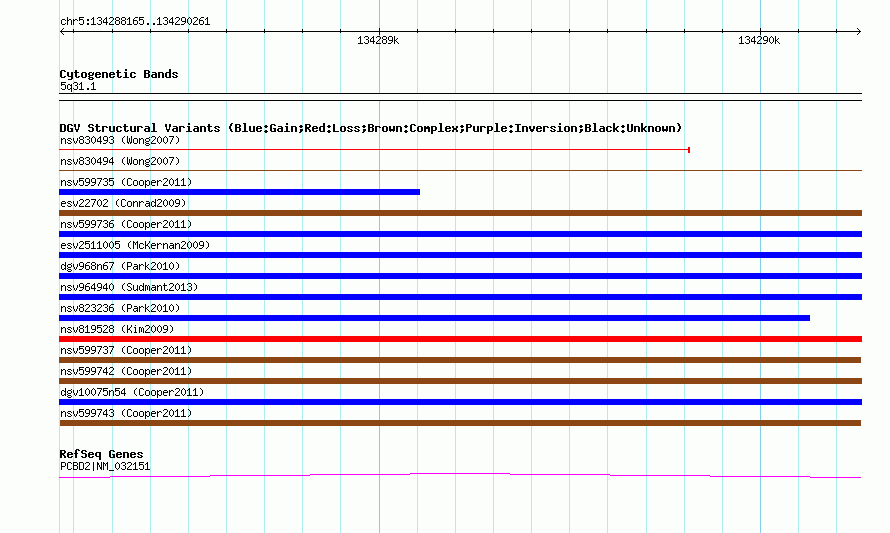The height and width of the screenshot is (533, 890).
Task: Select the brown nsv599742 complex bar
Action: (460, 381)
